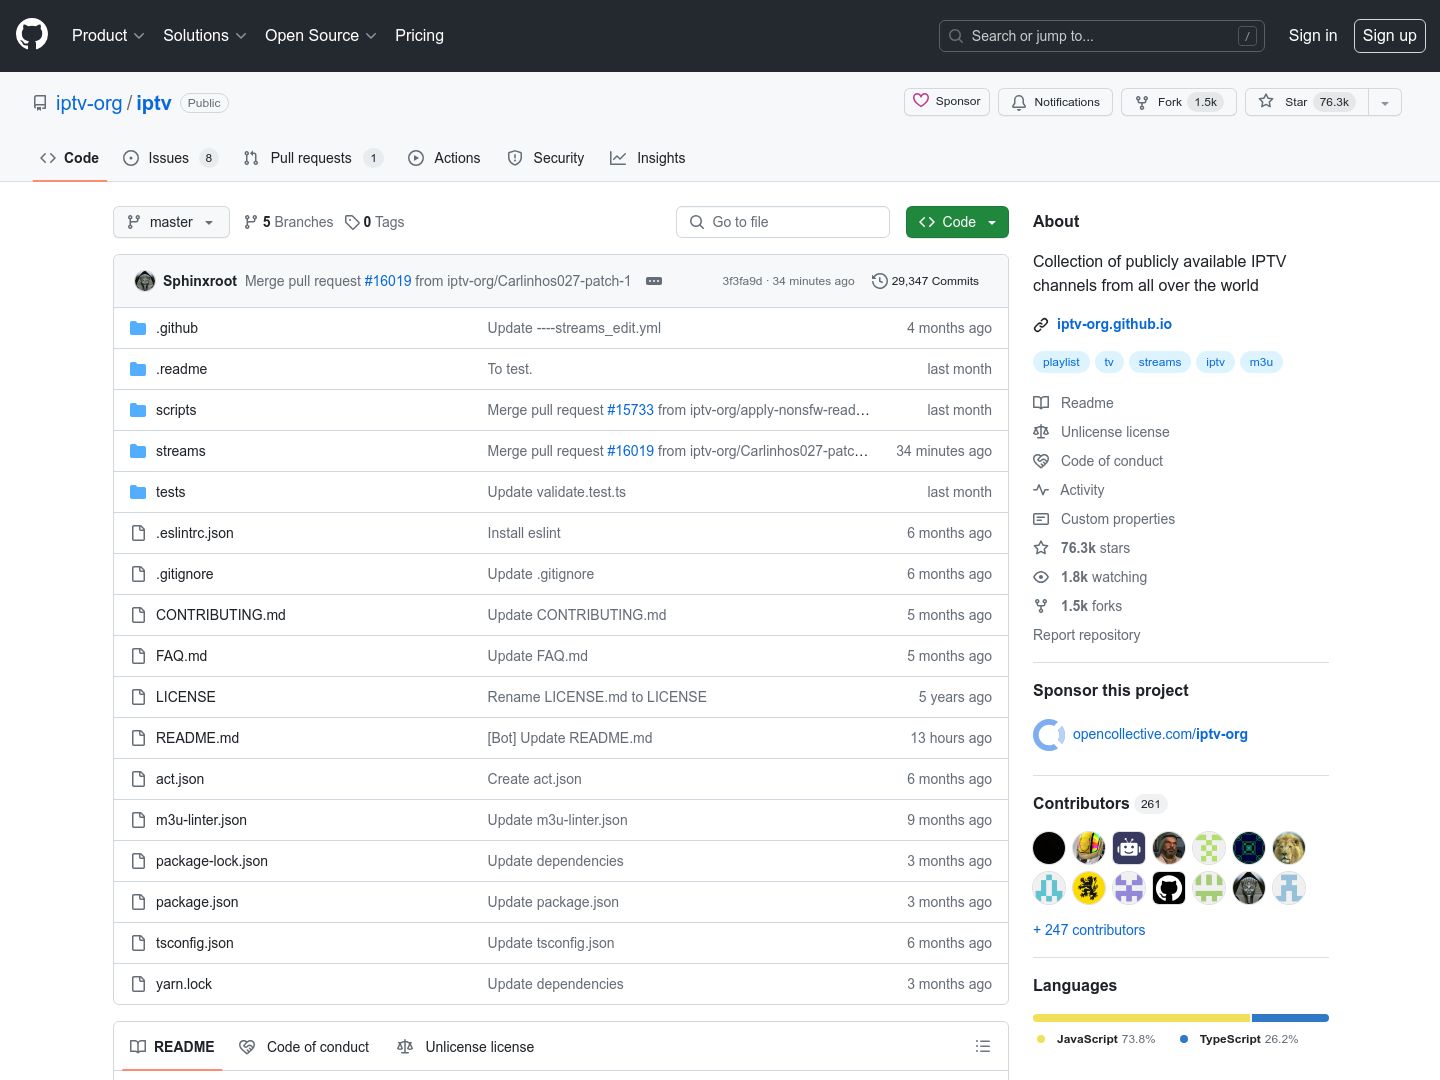Open the streams folder

181,451
